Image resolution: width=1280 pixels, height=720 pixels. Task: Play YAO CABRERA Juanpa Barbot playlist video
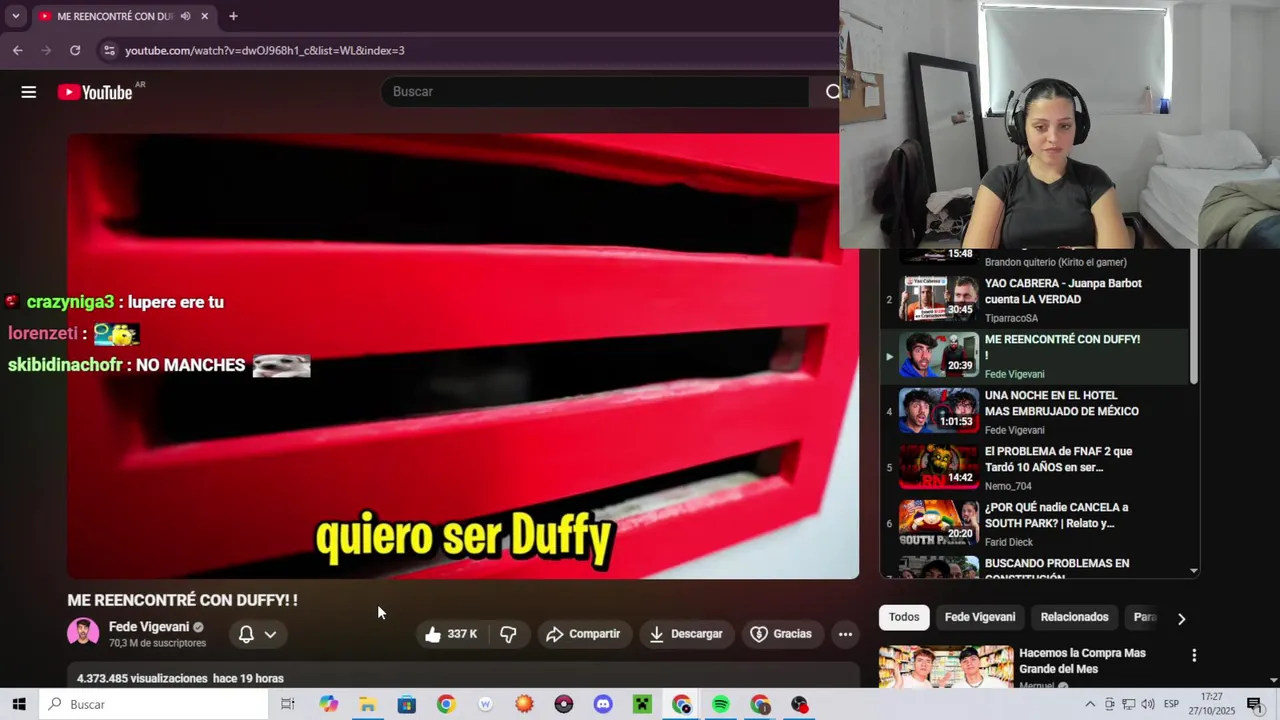(x=1034, y=299)
